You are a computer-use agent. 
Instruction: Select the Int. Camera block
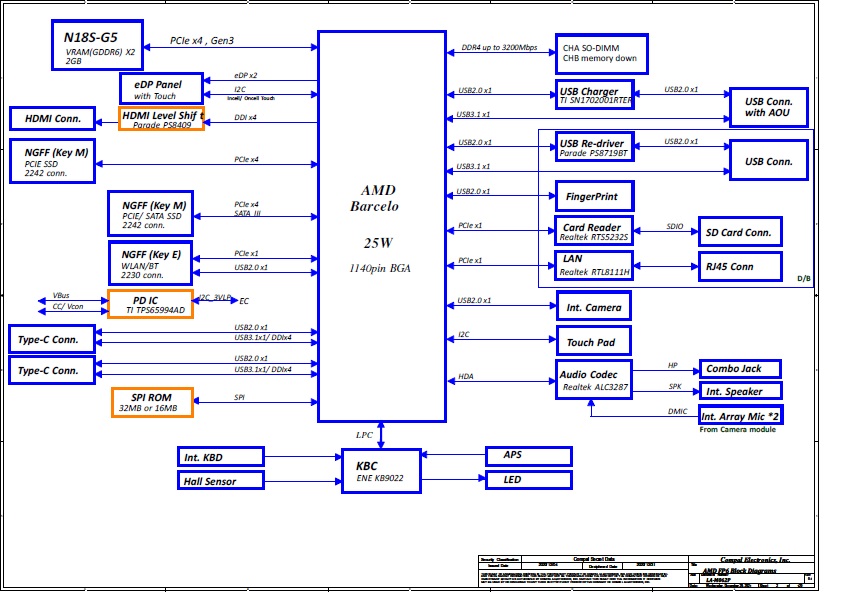tap(594, 306)
